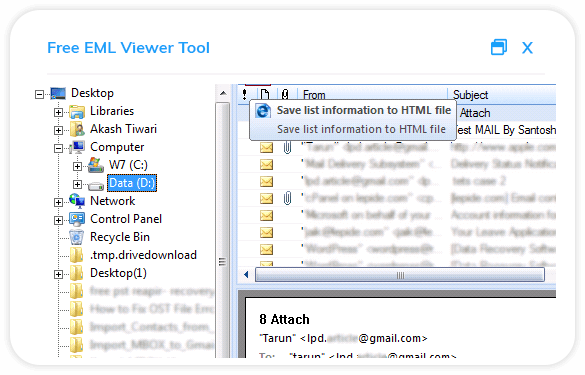Collapse the Computer tree node
Screen dimensions: 585x375
(x=58, y=148)
